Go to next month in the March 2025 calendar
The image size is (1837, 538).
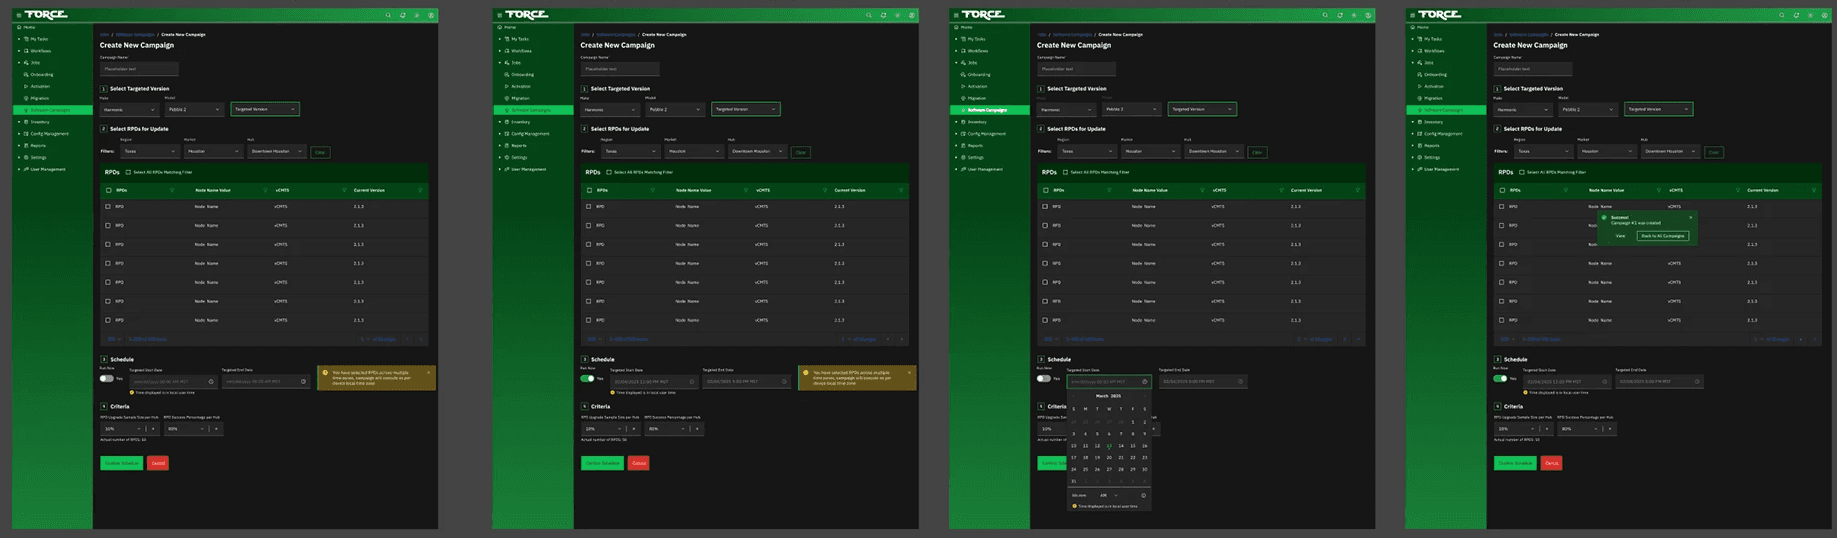[x=1144, y=396]
